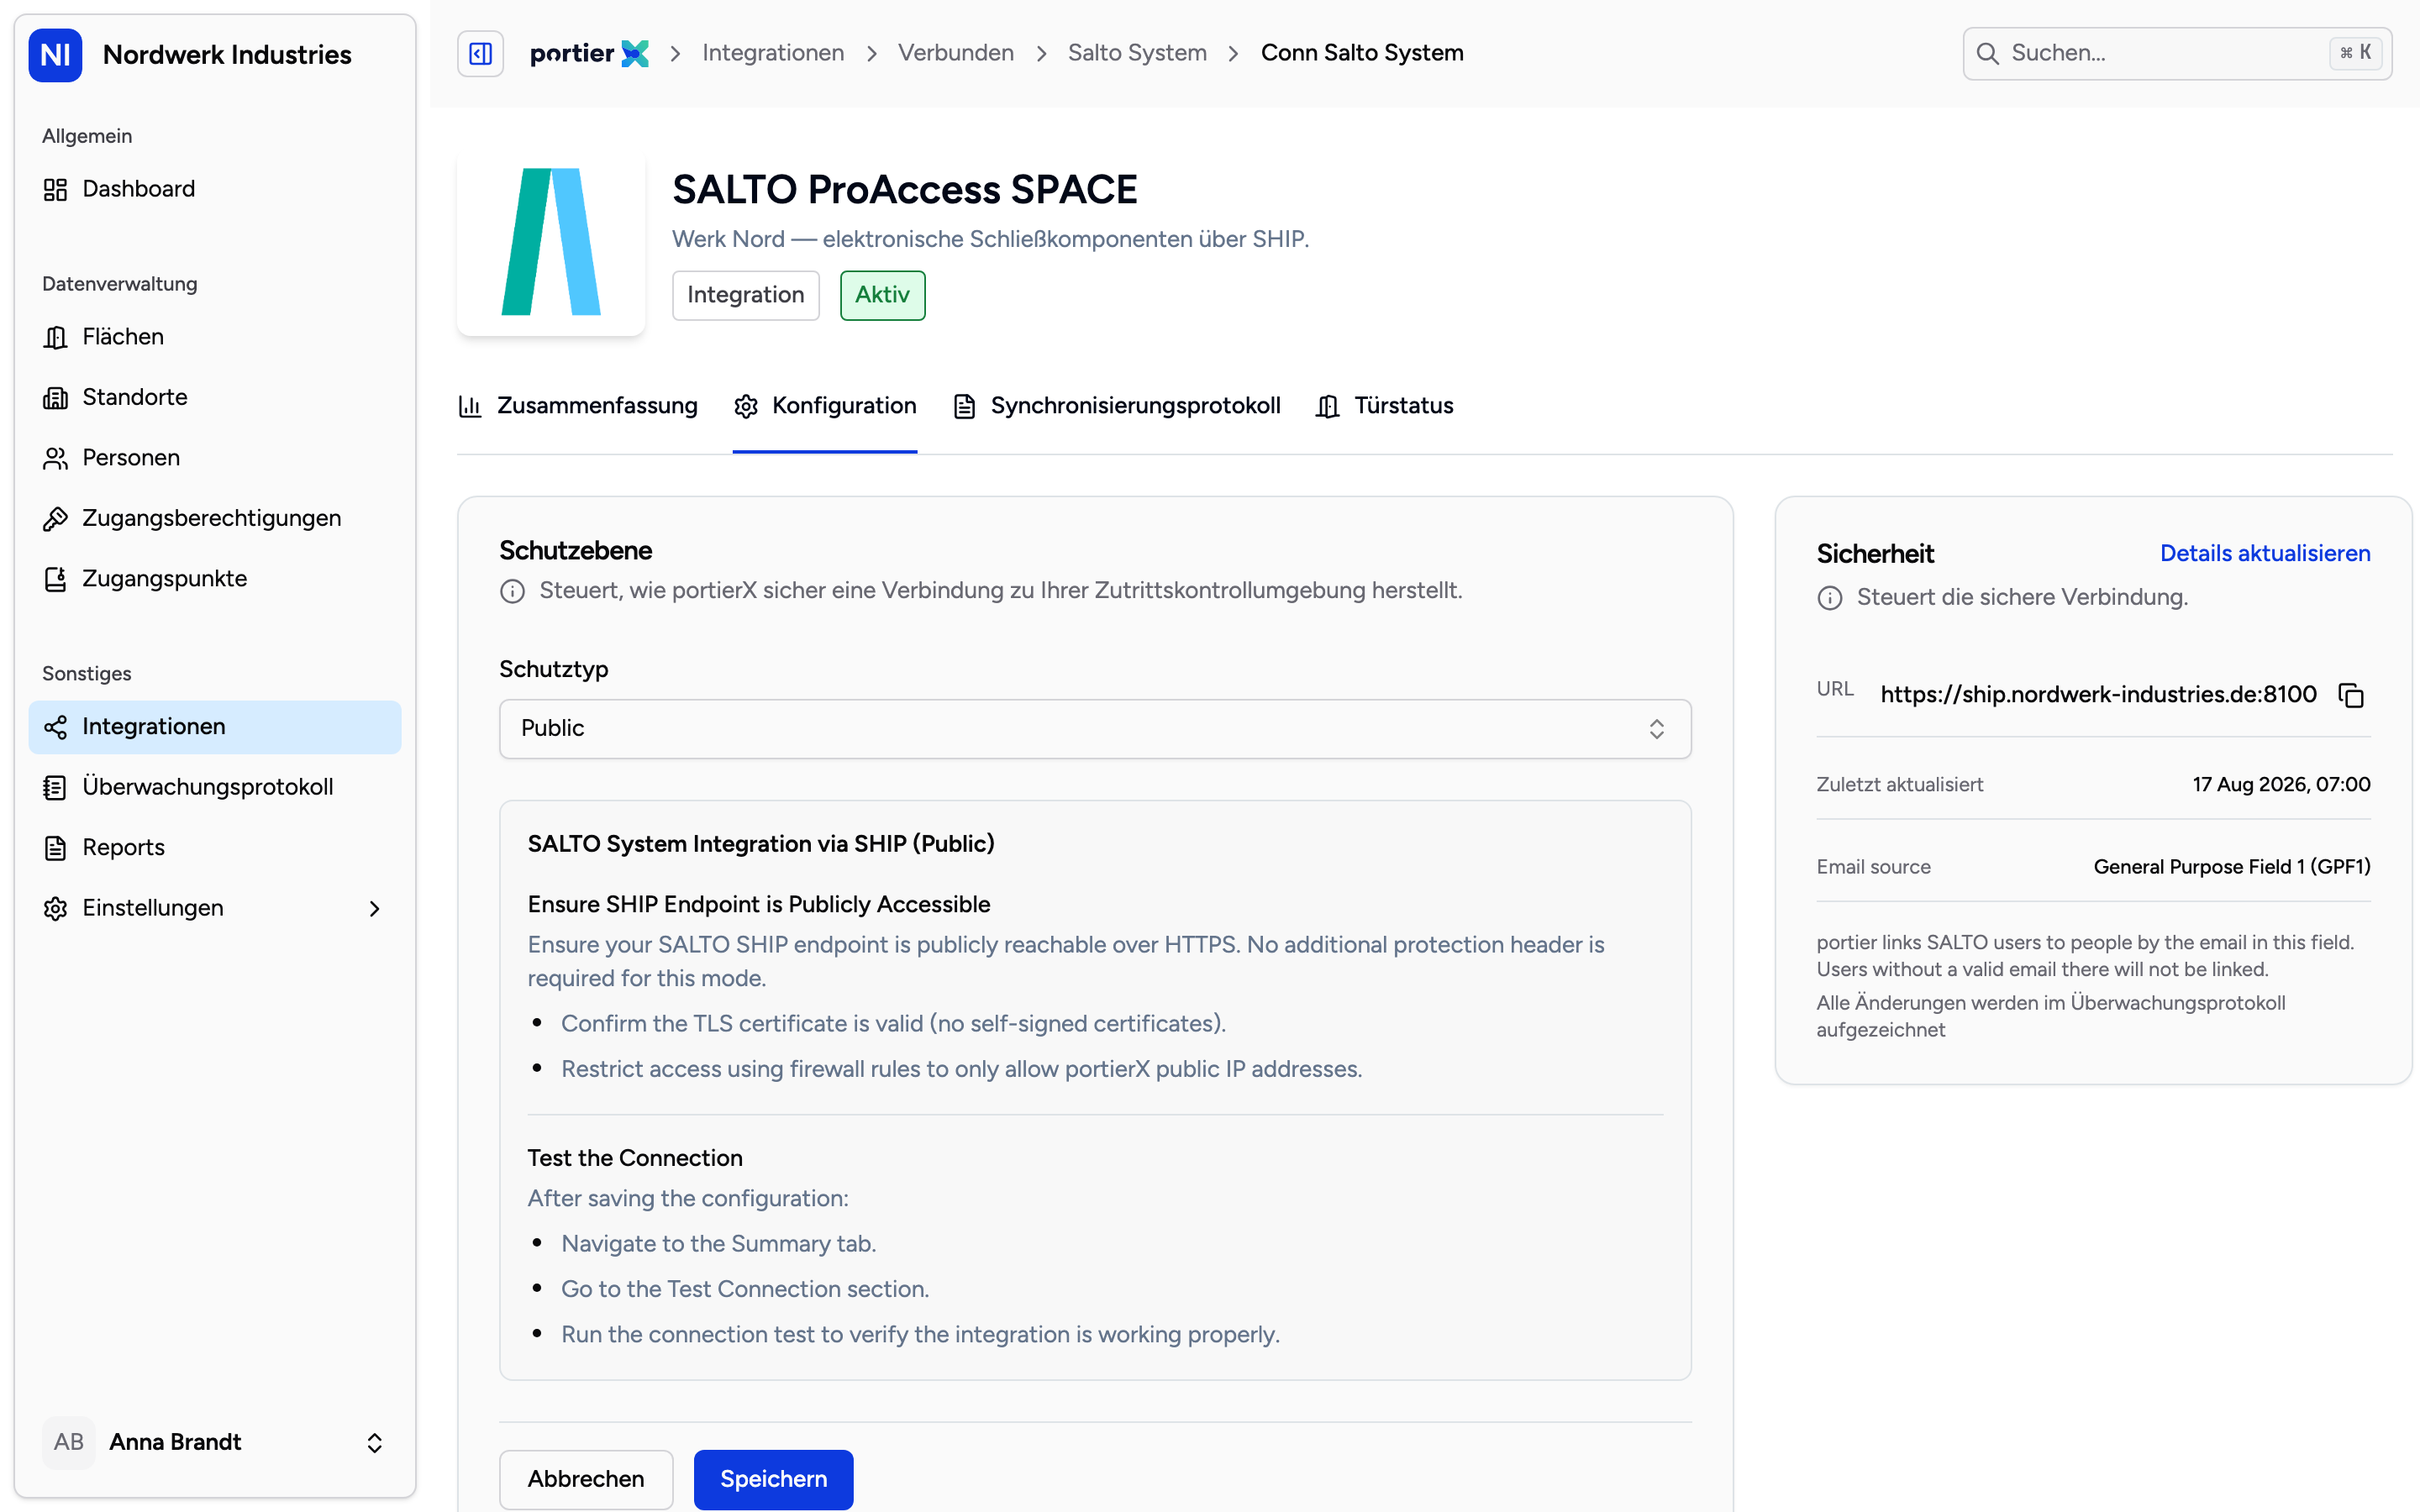This screenshot has width=2420, height=1512.
Task: Click the URL https://ship.nordwerk-industries.de:8100
Action: (x=2098, y=695)
